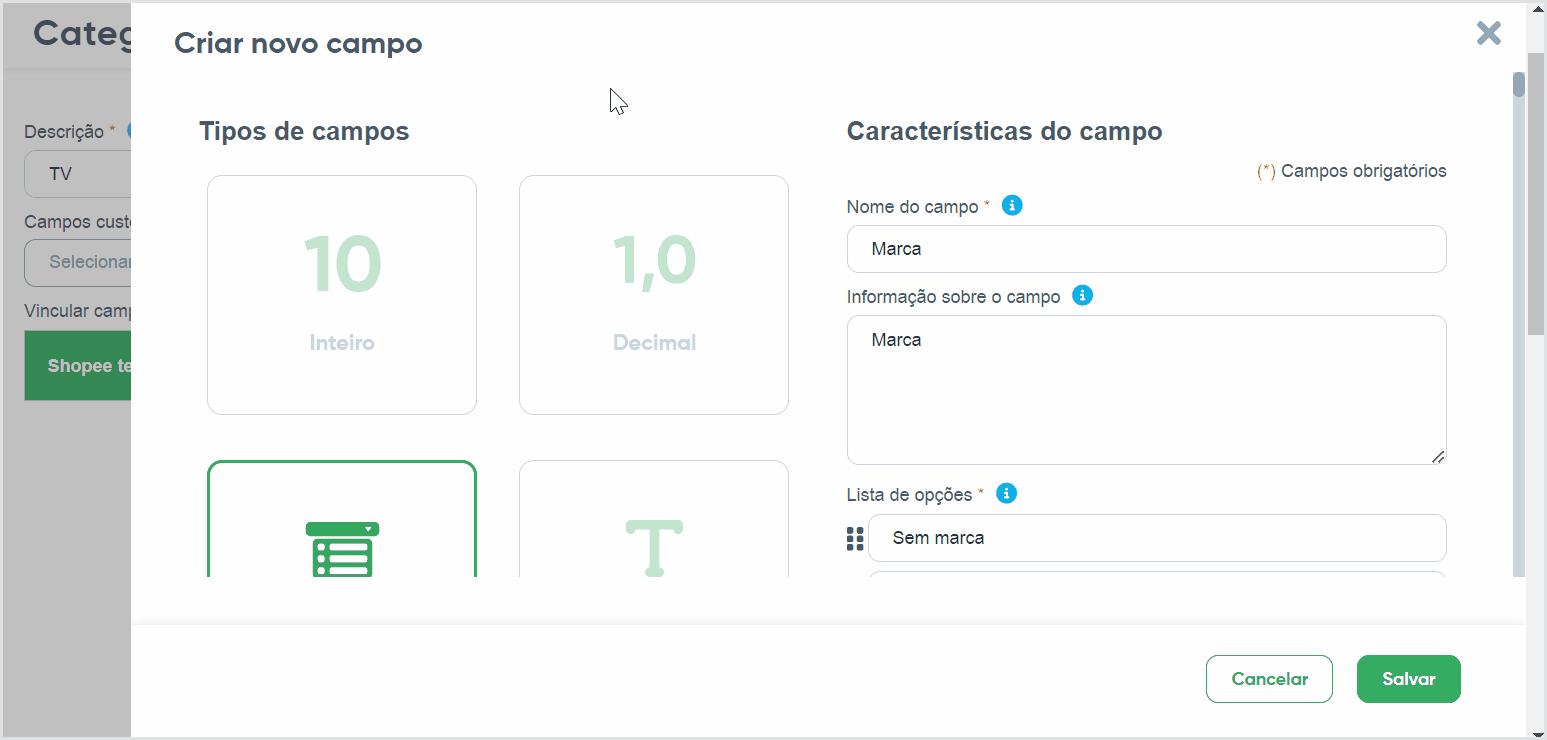Image resolution: width=1547 pixels, height=740 pixels.
Task: Click the second option field below Sem marca
Action: click(x=1157, y=575)
